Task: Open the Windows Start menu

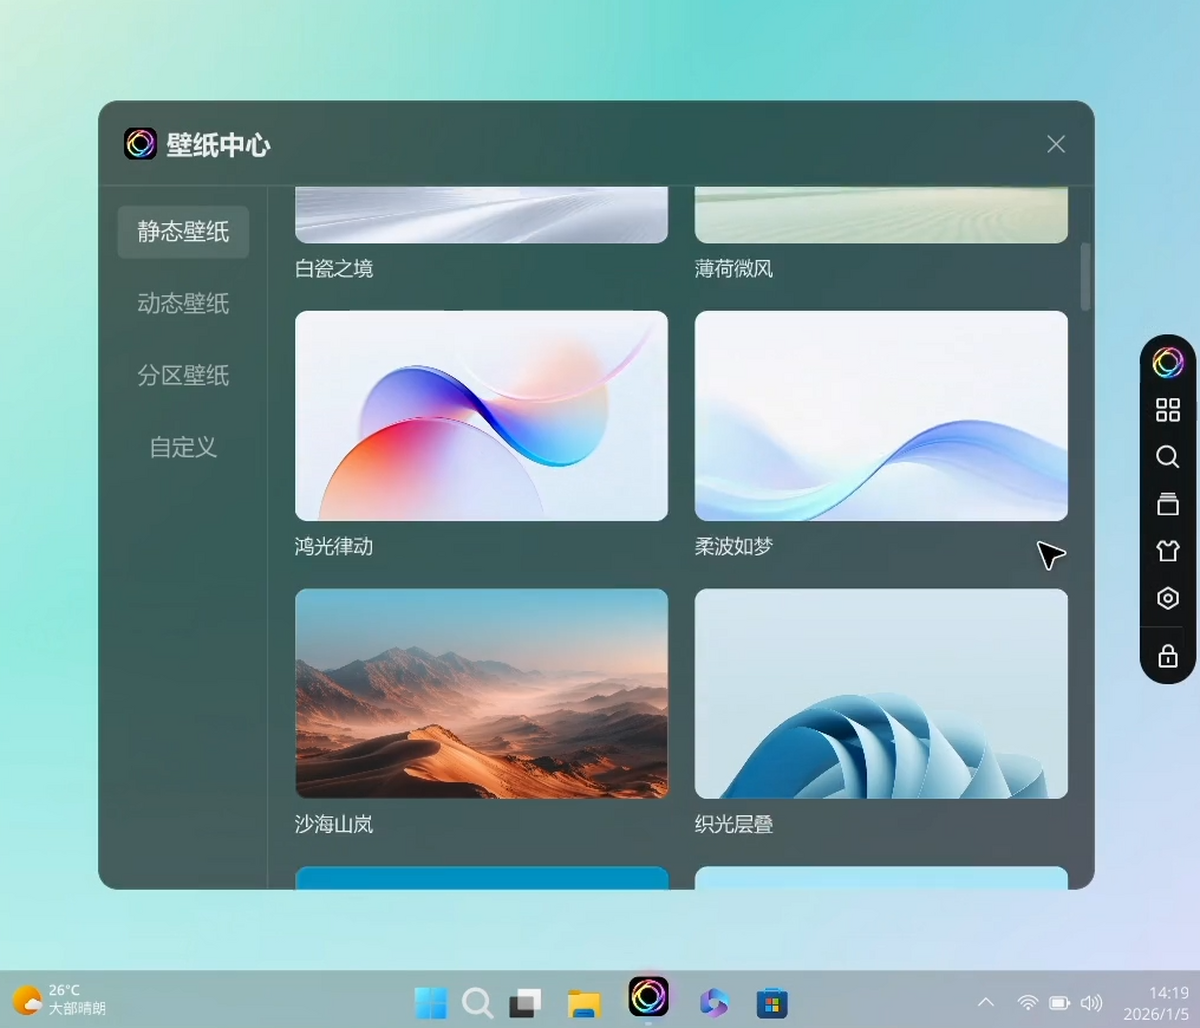Action: (431, 1002)
